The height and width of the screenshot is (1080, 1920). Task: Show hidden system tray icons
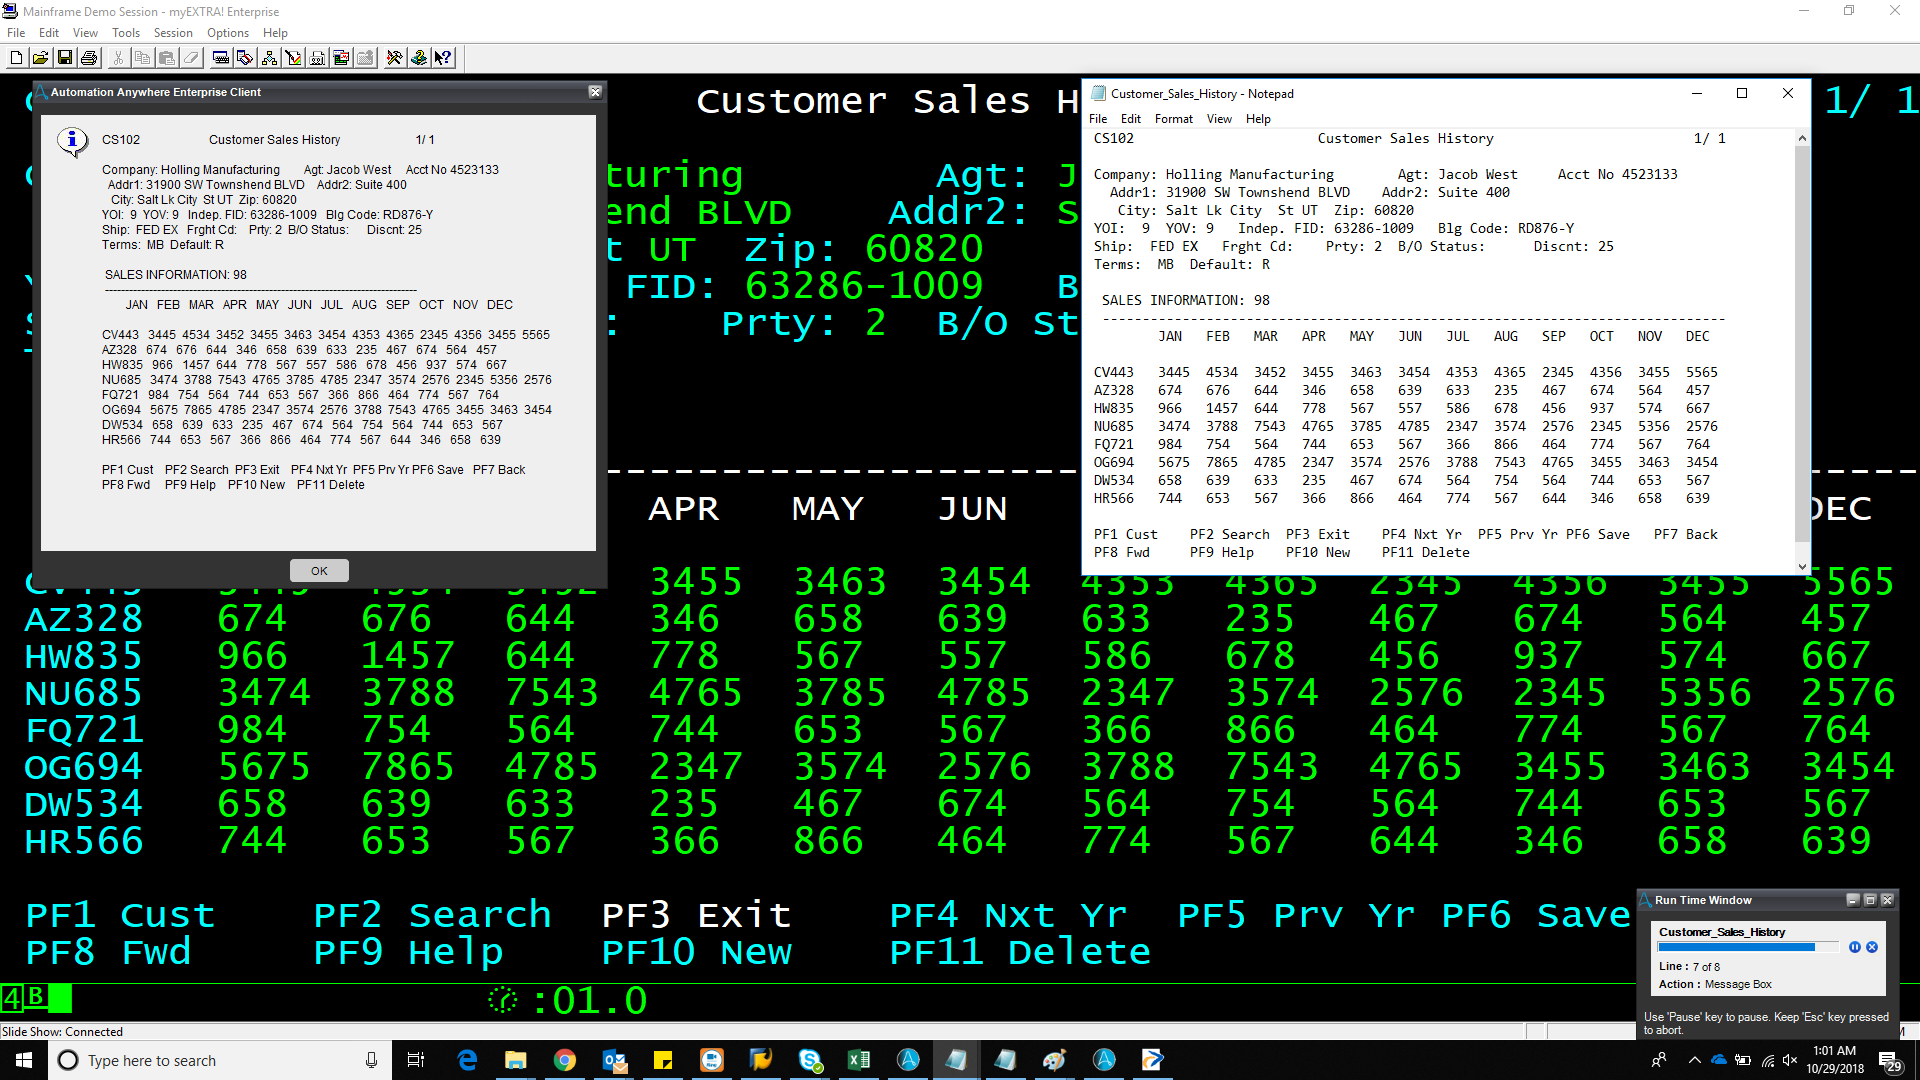click(1694, 1060)
